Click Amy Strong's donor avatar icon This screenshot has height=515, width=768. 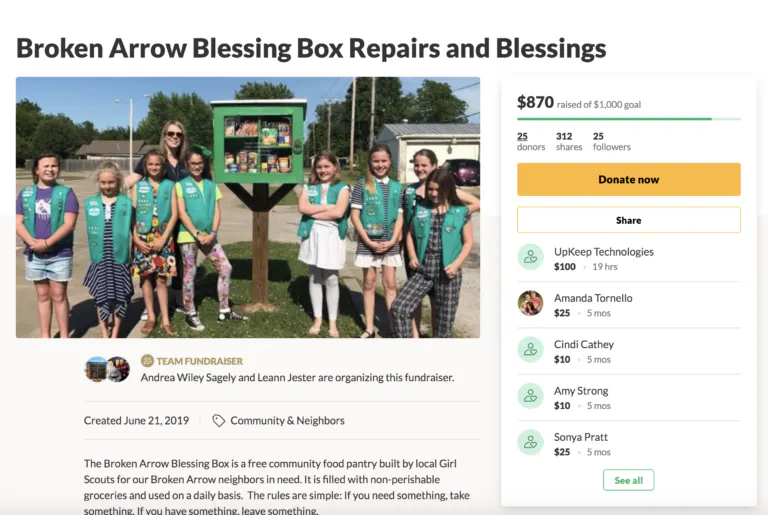coord(530,395)
